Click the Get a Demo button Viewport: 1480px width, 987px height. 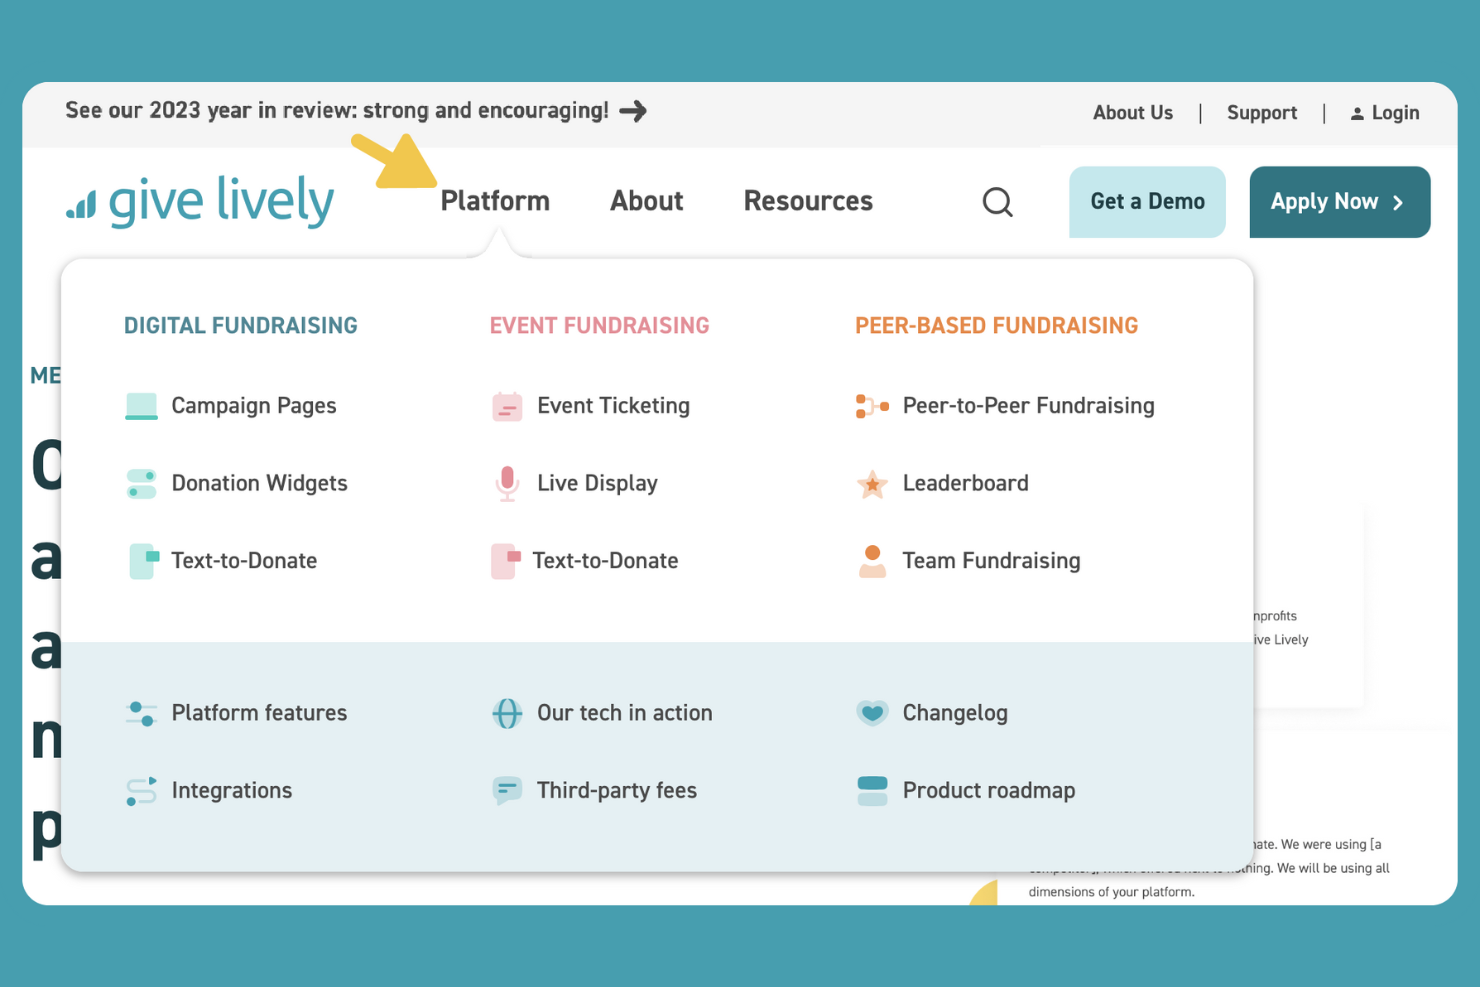[1147, 201]
